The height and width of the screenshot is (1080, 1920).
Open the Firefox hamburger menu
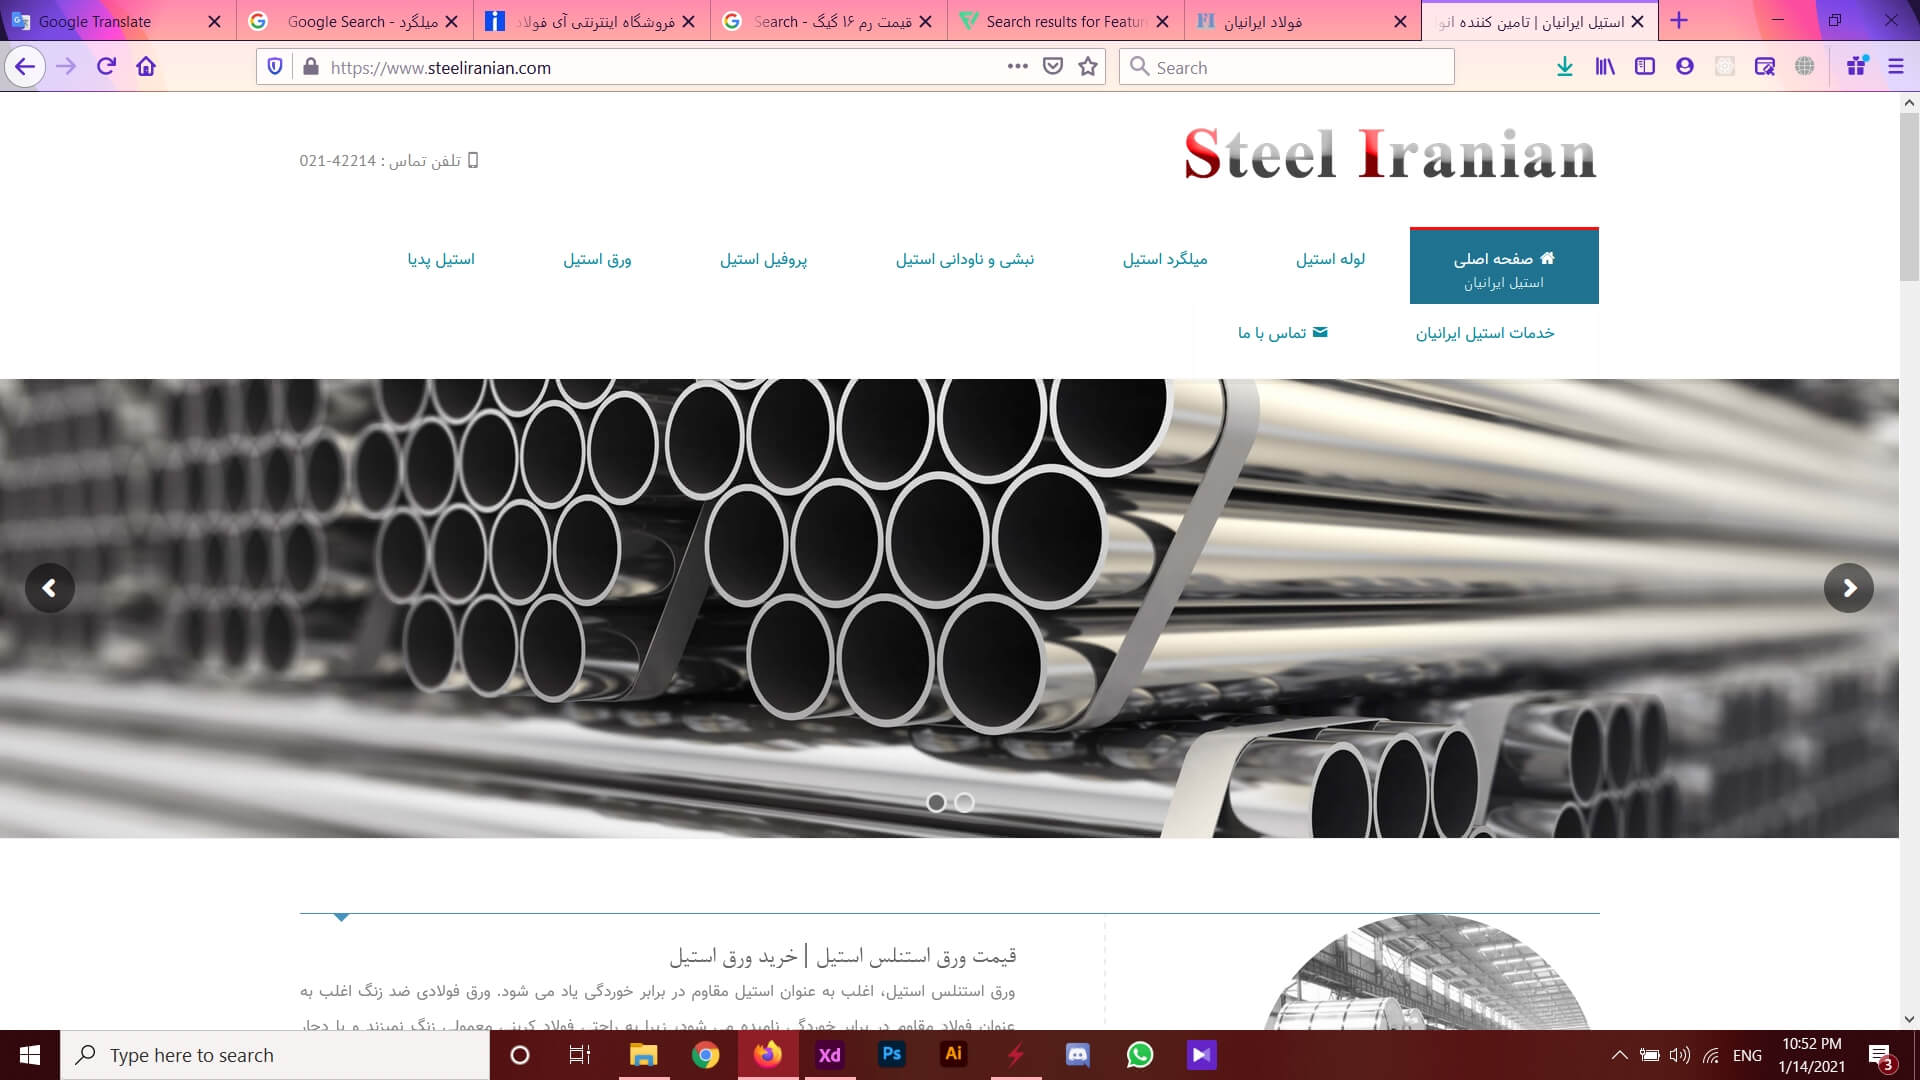click(x=1896, y=67)
